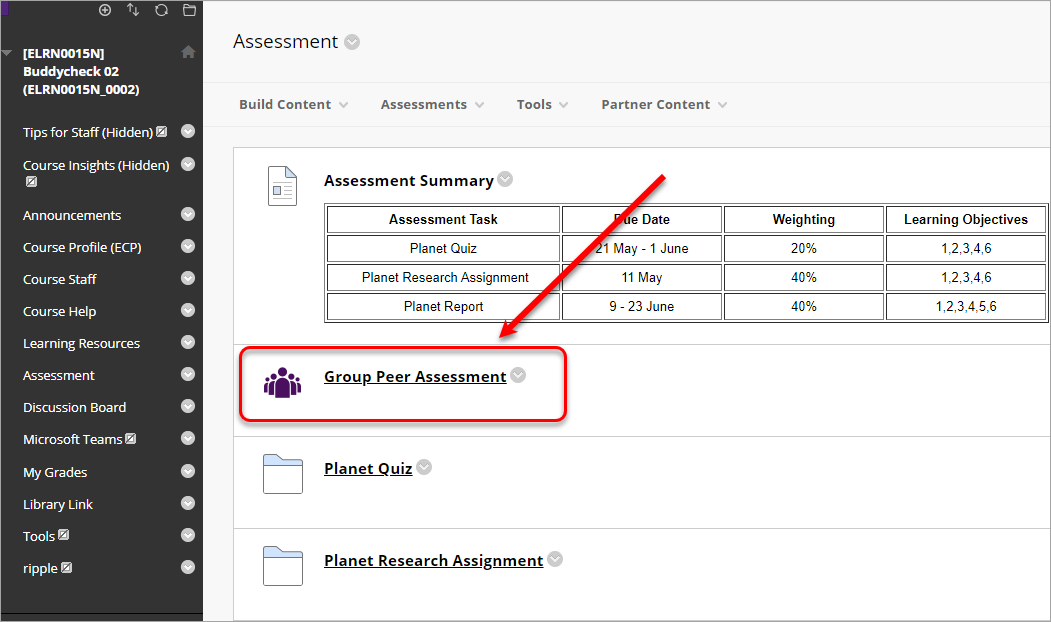Click the hidden icon under Course Insights
Screen dimensions: 1051x622
(31, 182)
